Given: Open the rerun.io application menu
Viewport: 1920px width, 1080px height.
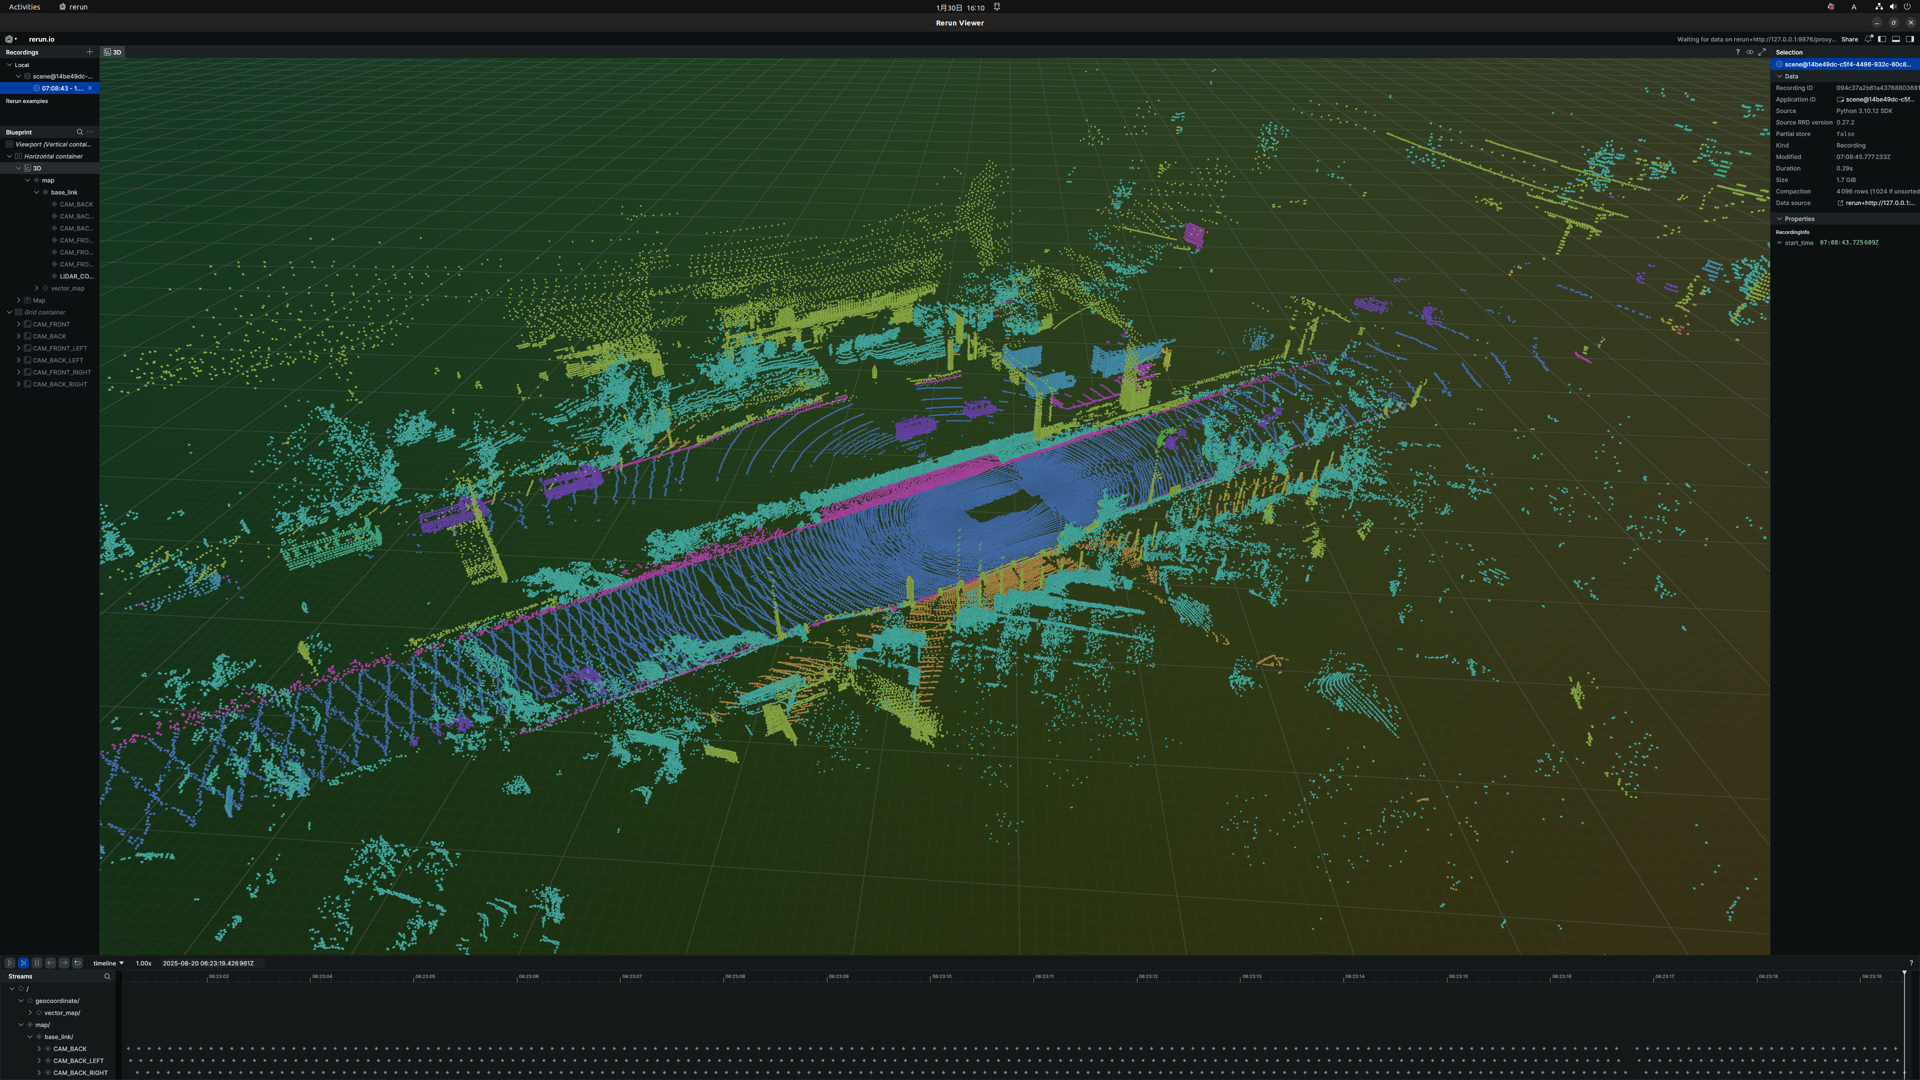Looking at the screenshot, I should point(8,39).
